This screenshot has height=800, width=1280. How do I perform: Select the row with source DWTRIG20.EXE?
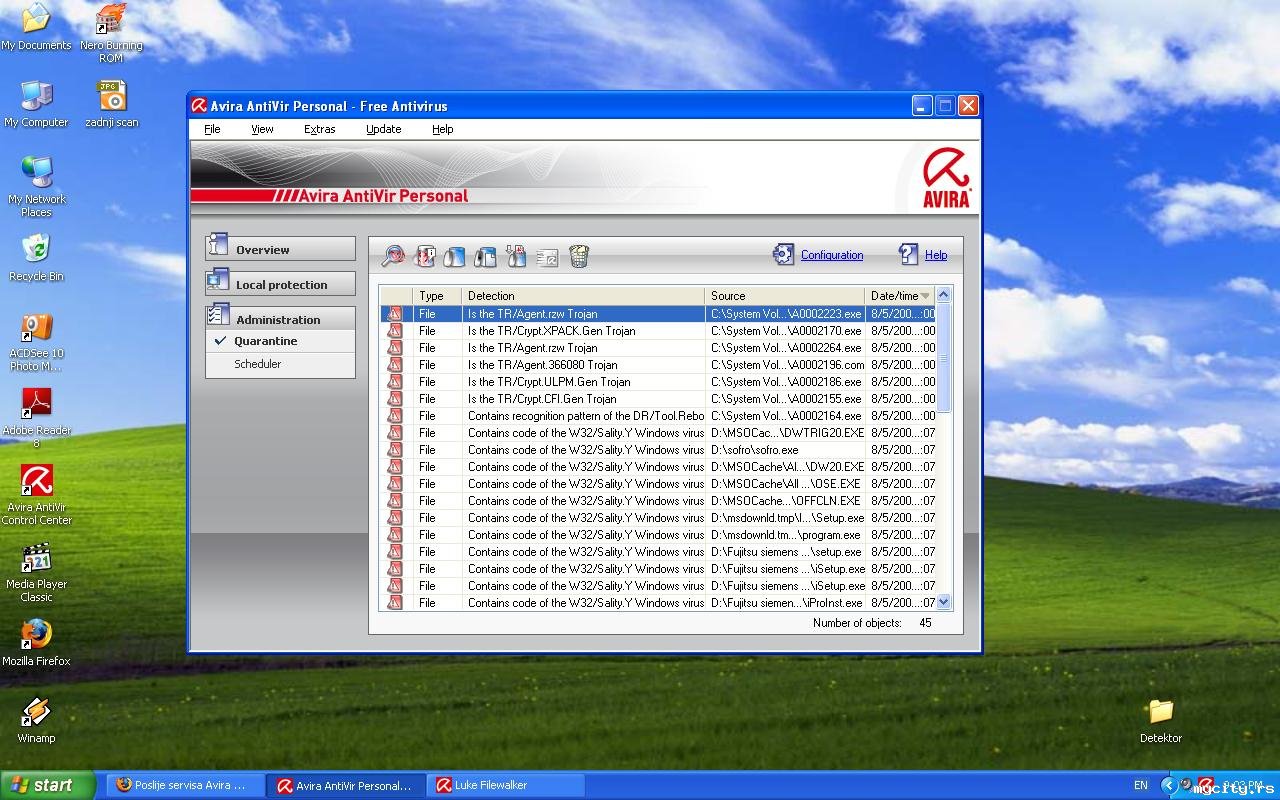click(x=657, y=433)
